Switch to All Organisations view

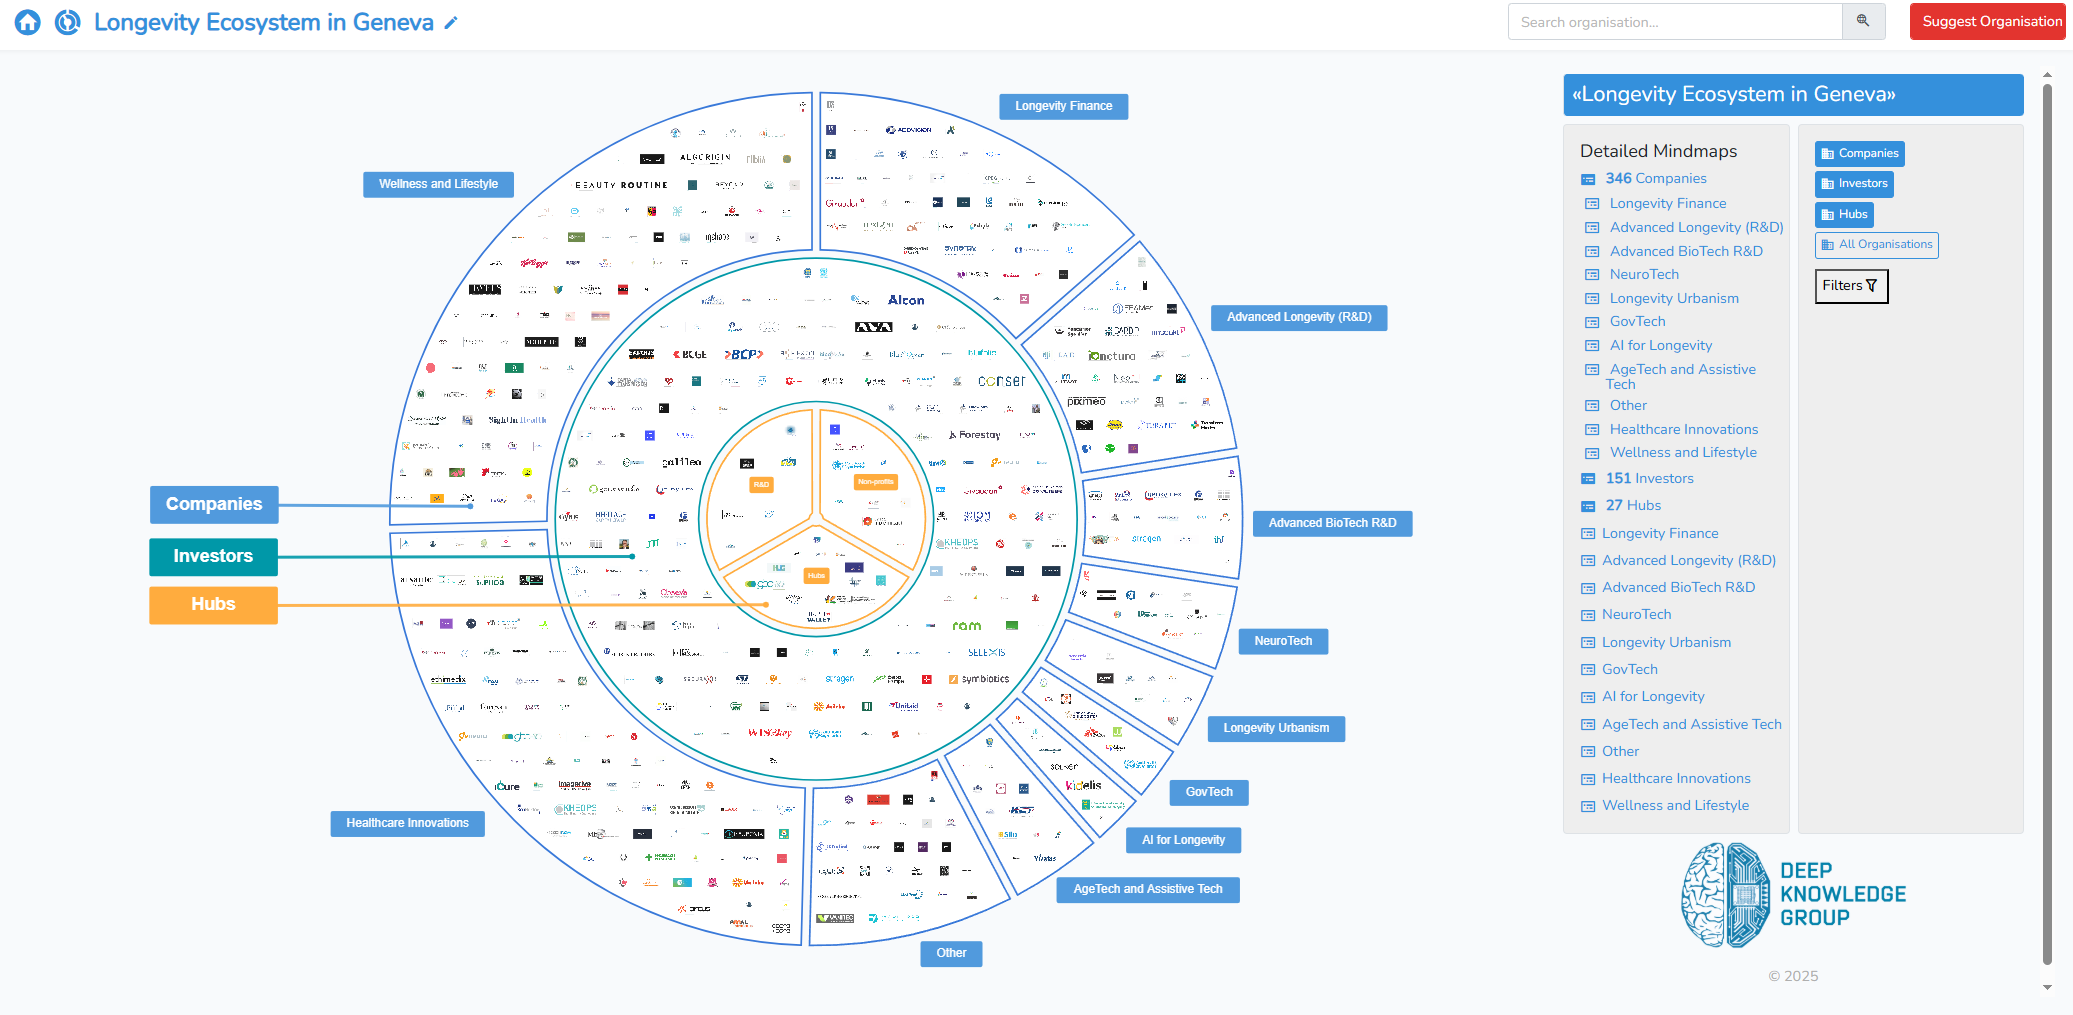click(x=1876, y=245)
